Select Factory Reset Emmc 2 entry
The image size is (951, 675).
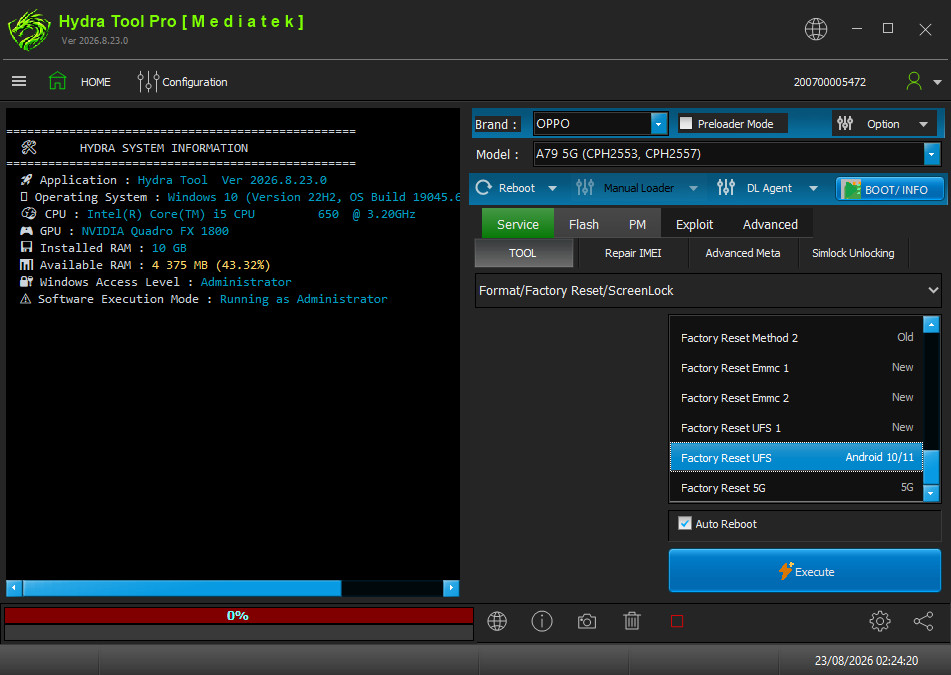[x=796, y=398]
